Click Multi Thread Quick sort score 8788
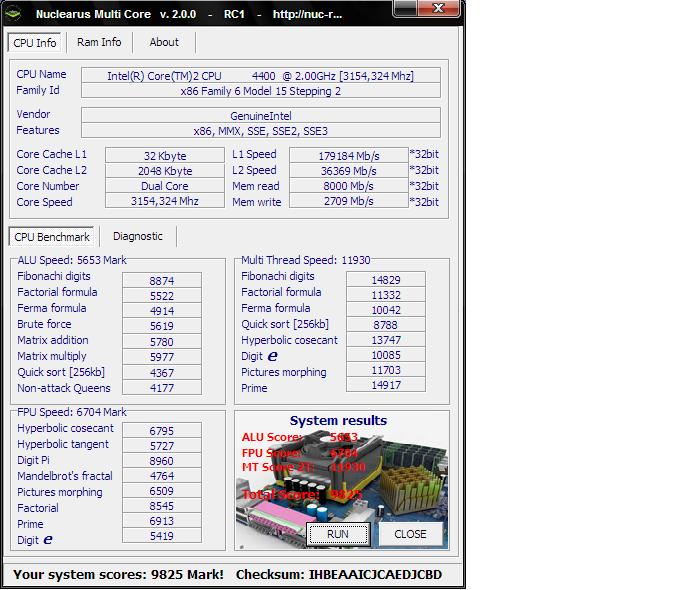The image size is (700, 590). point(386,324)
